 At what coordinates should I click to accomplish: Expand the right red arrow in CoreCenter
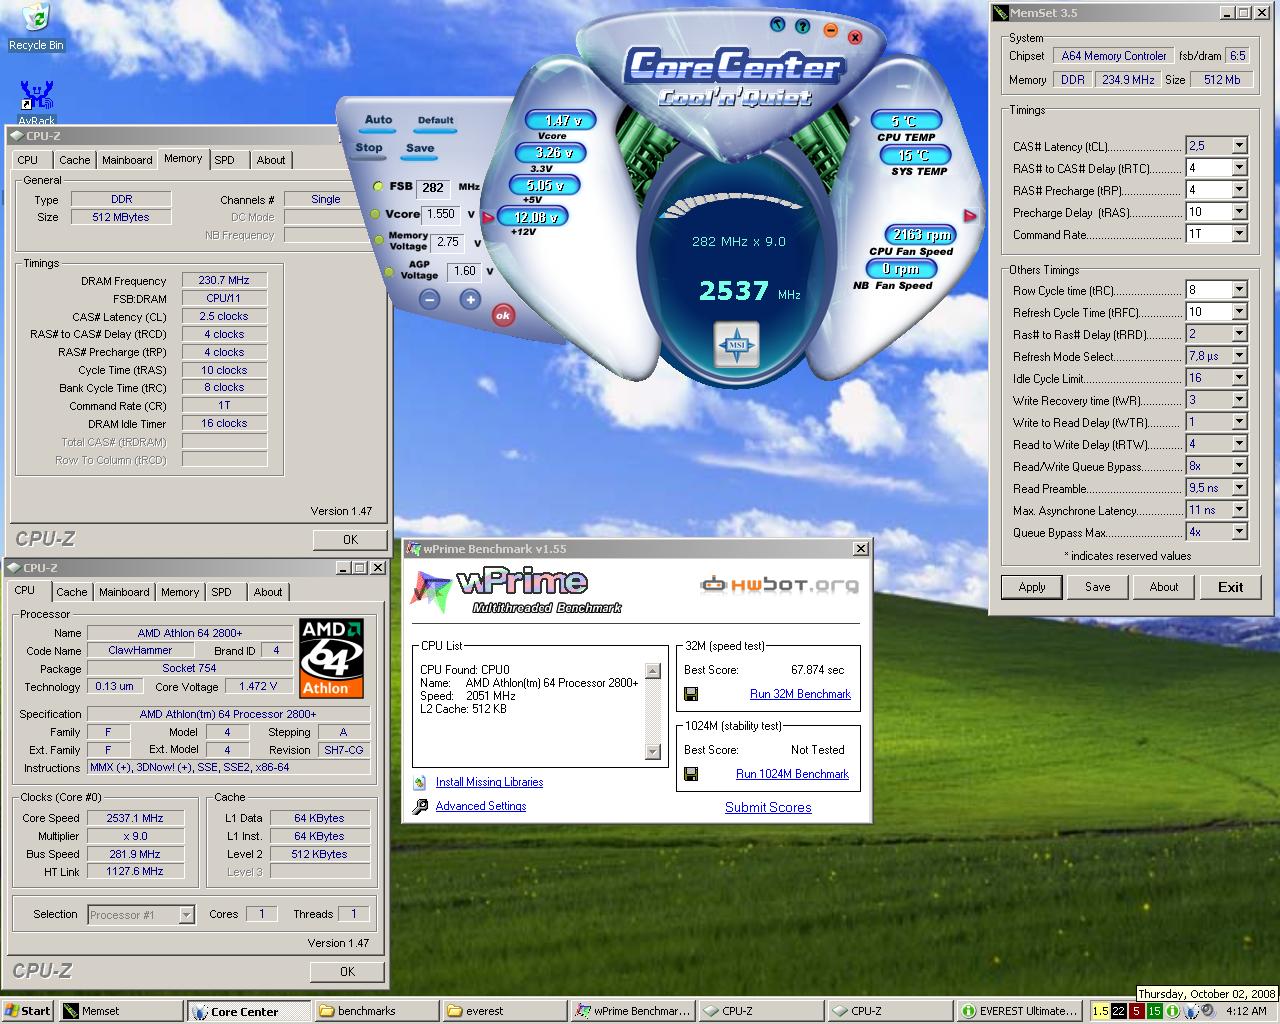point(969,216)
